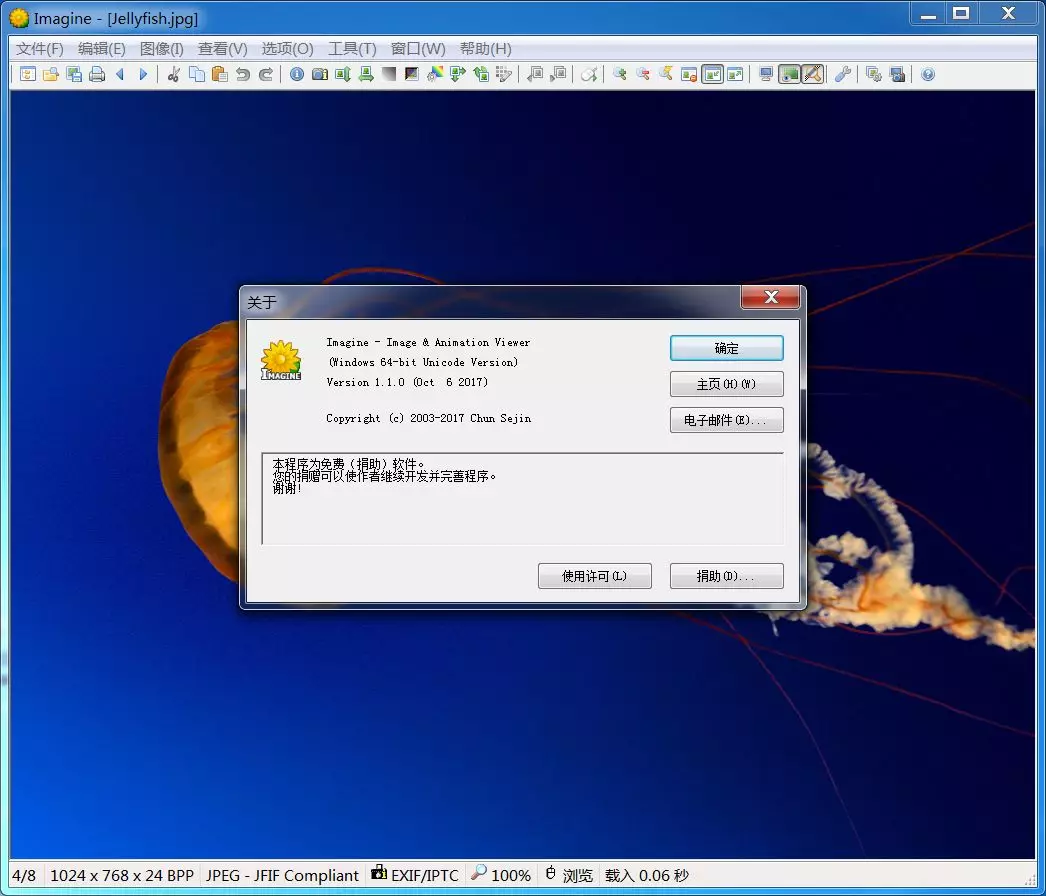This screenshot has height=896, width=1046.
Task: Click "JPEG - JFIF Compliant" in status bar
Action: point(282,875)
